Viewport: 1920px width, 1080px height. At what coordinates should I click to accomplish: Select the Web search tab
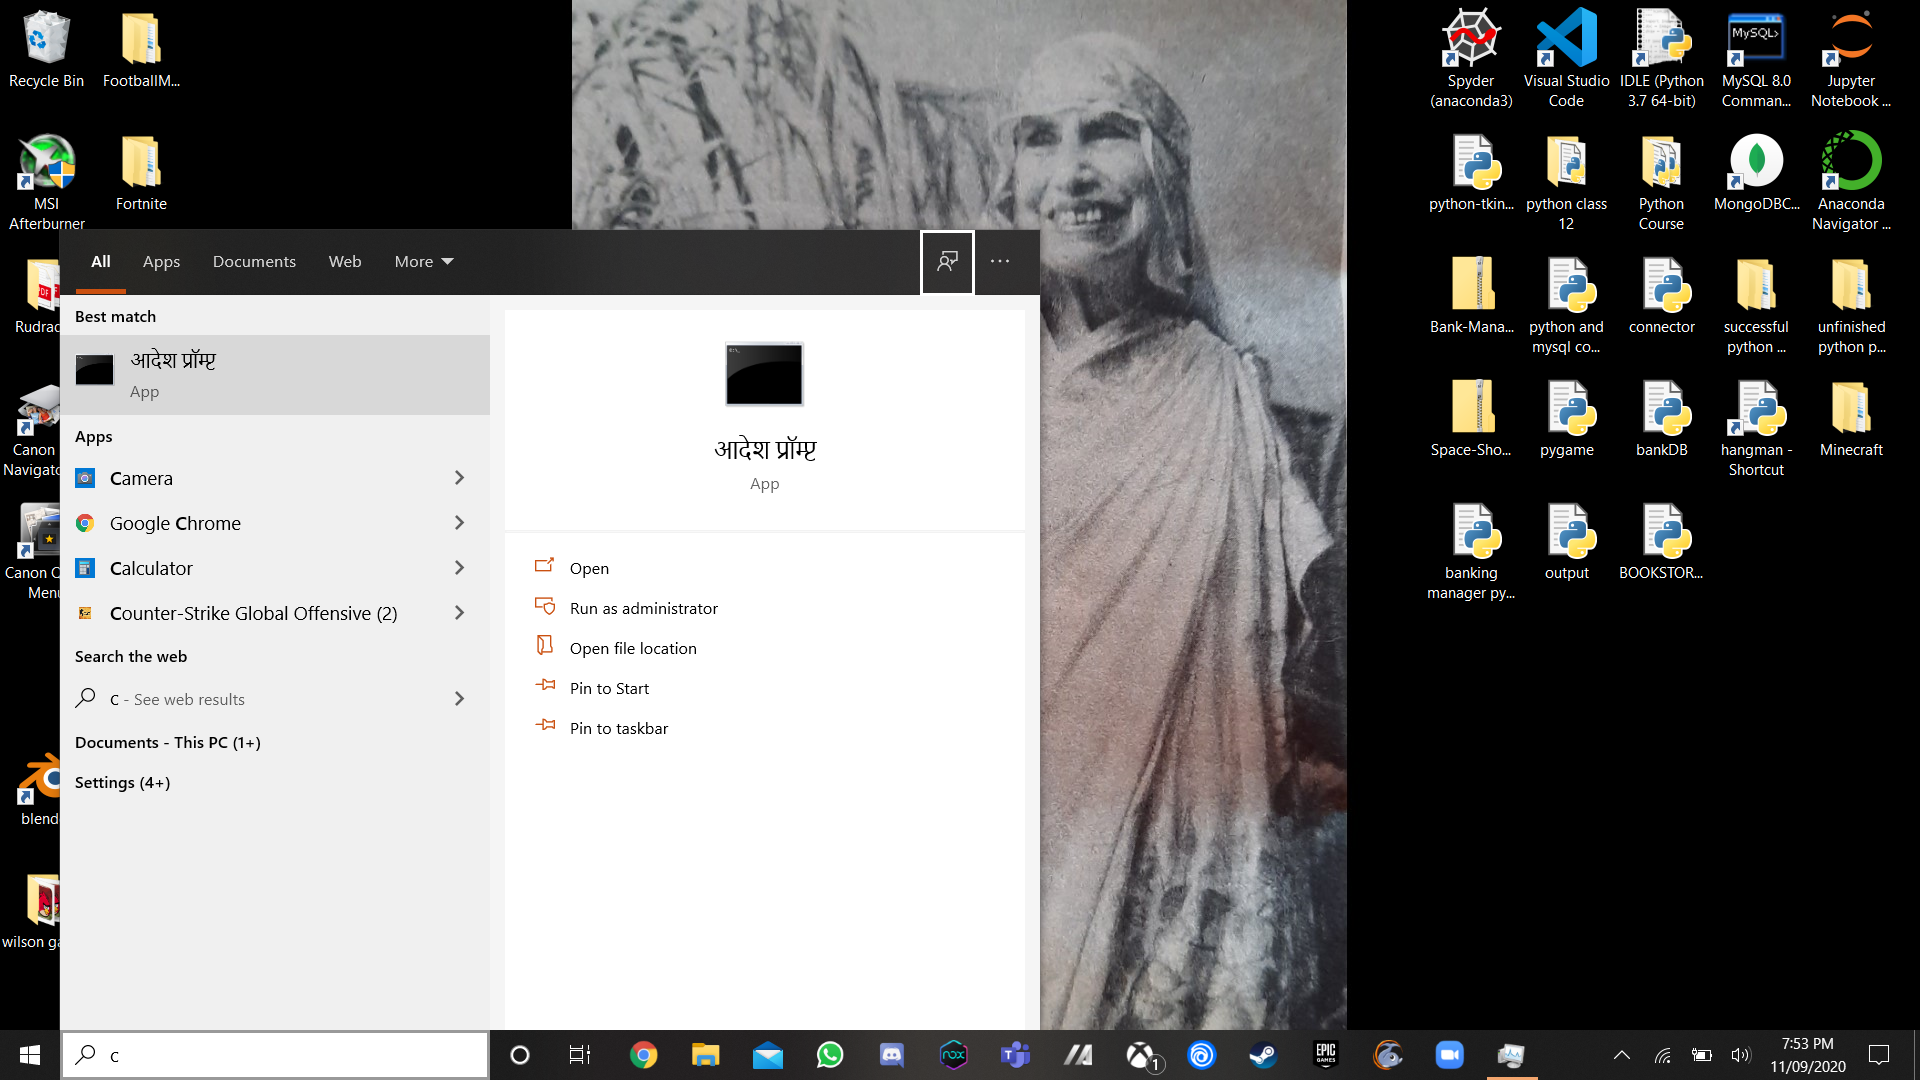pyautogui.click(x=345, y=262)
